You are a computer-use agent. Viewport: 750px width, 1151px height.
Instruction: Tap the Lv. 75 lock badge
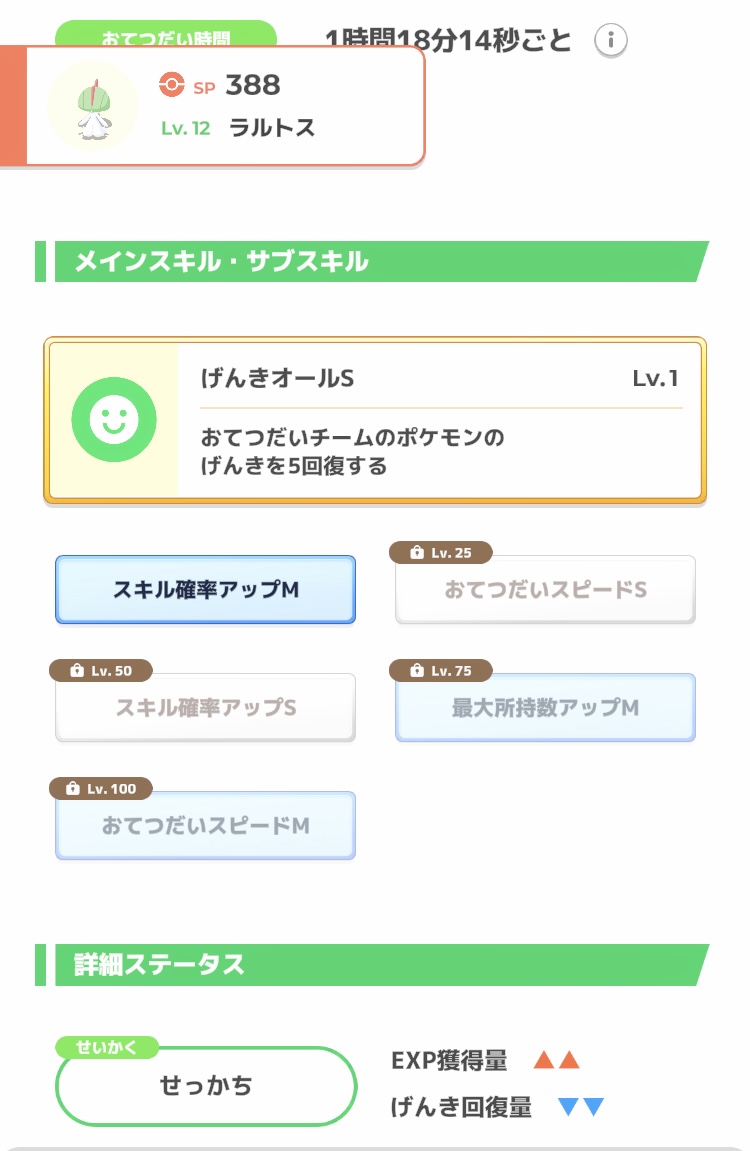pos(441,671)
